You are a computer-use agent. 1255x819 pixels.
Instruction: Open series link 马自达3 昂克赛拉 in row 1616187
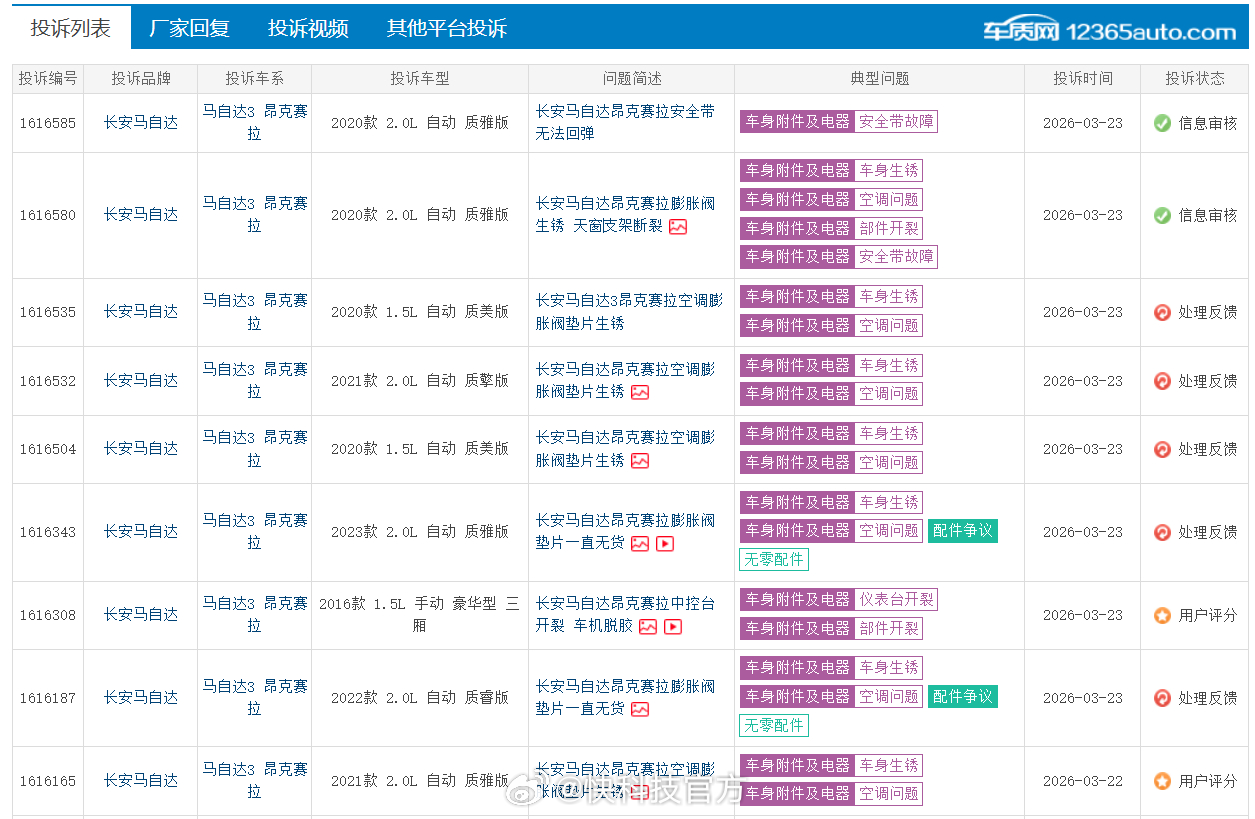point(255,698)
